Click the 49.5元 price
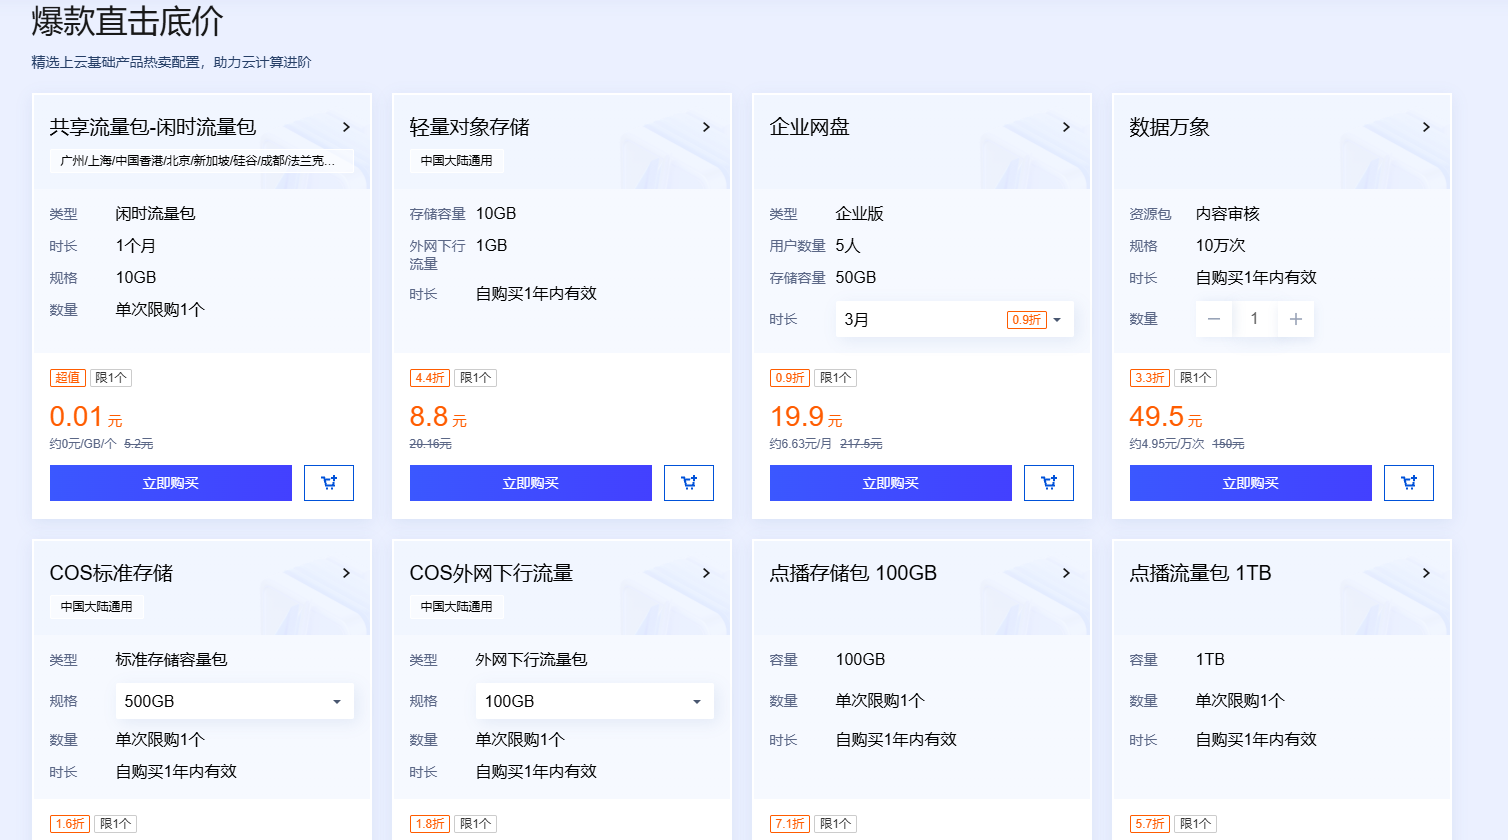Image resolution: width=1508 pixels, height=840 pixels. (x=1166, y=417)
